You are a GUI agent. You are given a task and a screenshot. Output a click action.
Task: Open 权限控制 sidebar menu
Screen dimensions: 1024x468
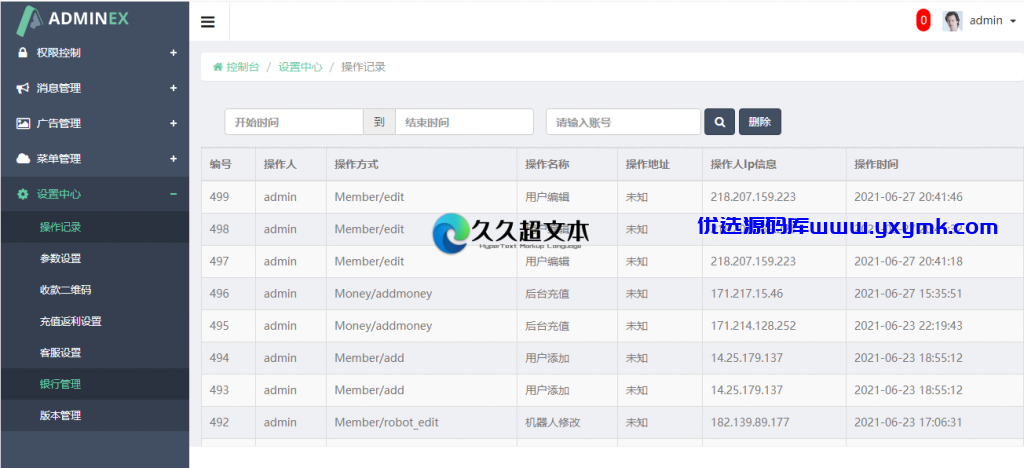tap(95, 53)
